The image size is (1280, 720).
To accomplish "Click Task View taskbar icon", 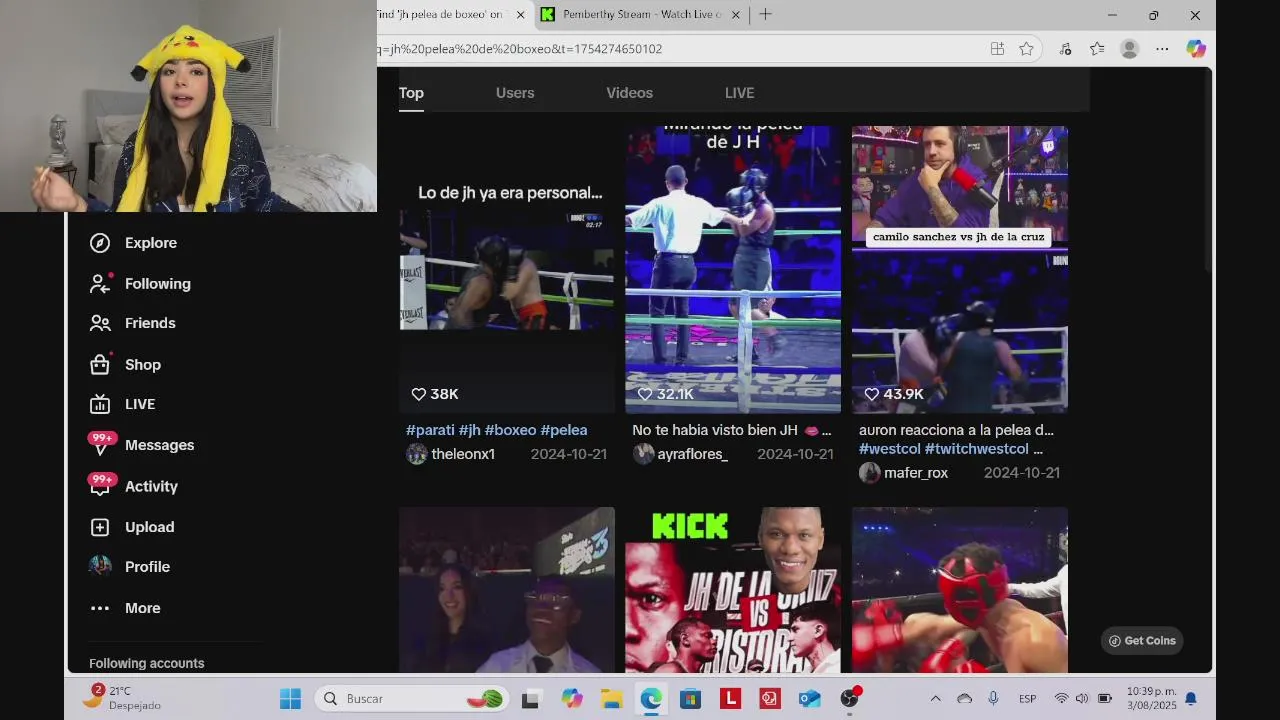I will (x=531, y=699).
